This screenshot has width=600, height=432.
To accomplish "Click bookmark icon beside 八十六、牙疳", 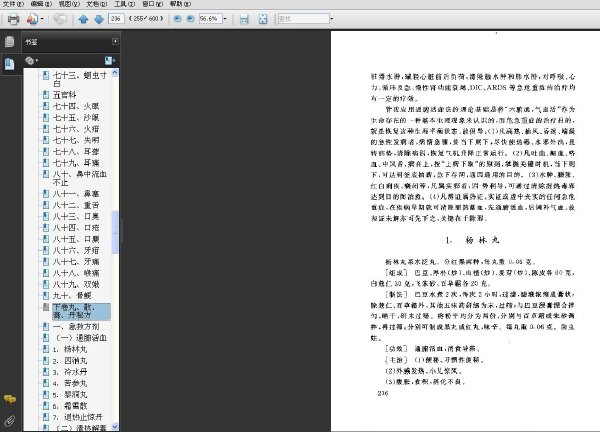I will pyautogui.click(x=46, y=250).
